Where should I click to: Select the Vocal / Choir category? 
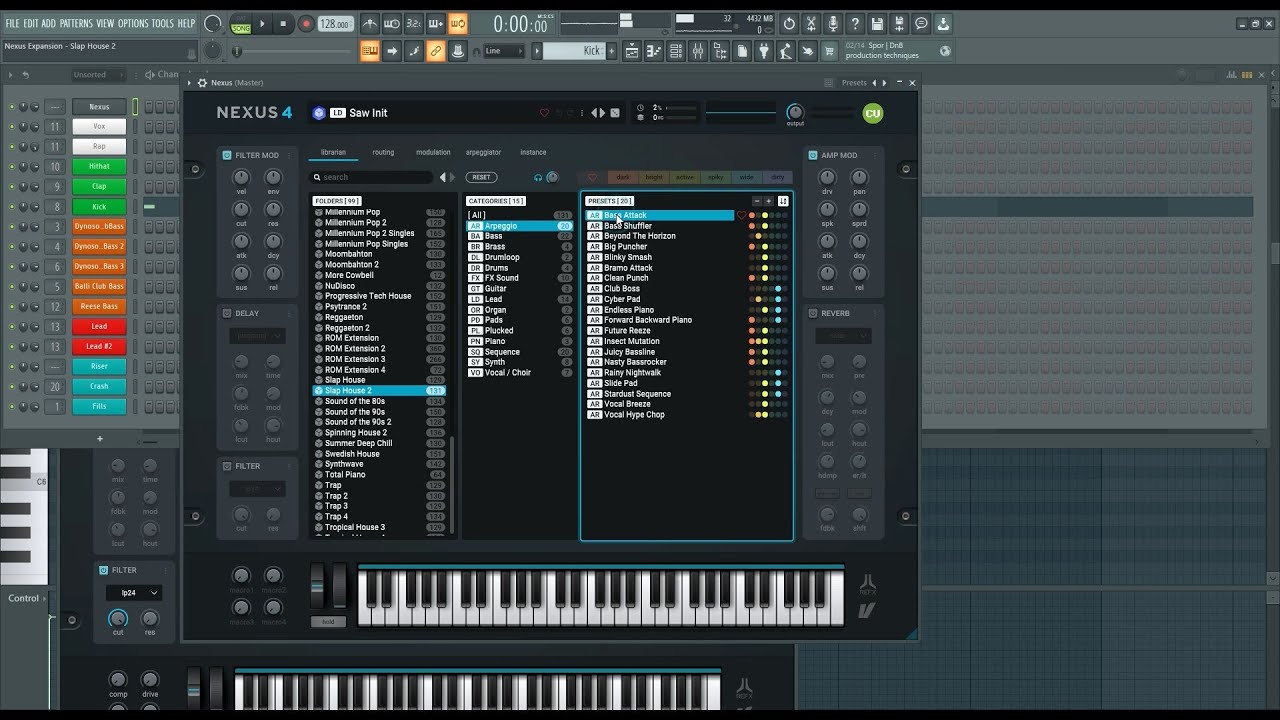519,372
